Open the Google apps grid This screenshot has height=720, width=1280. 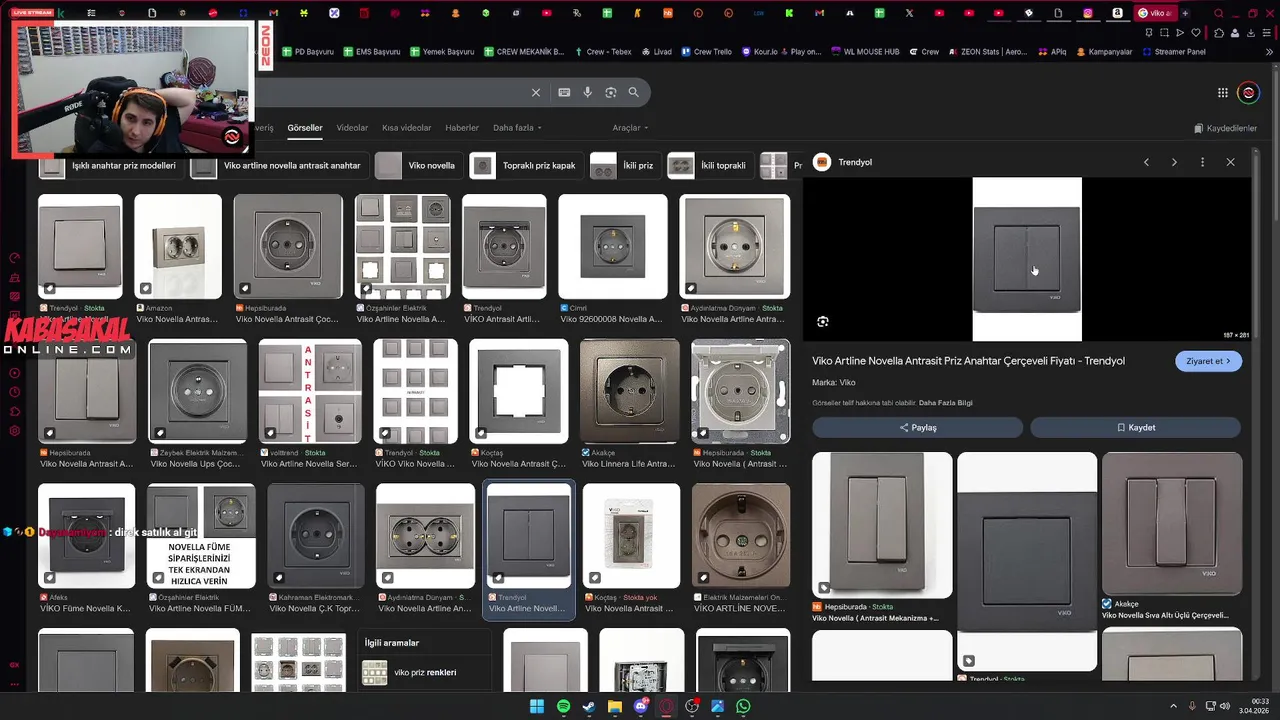click(x=1222, y=93)
